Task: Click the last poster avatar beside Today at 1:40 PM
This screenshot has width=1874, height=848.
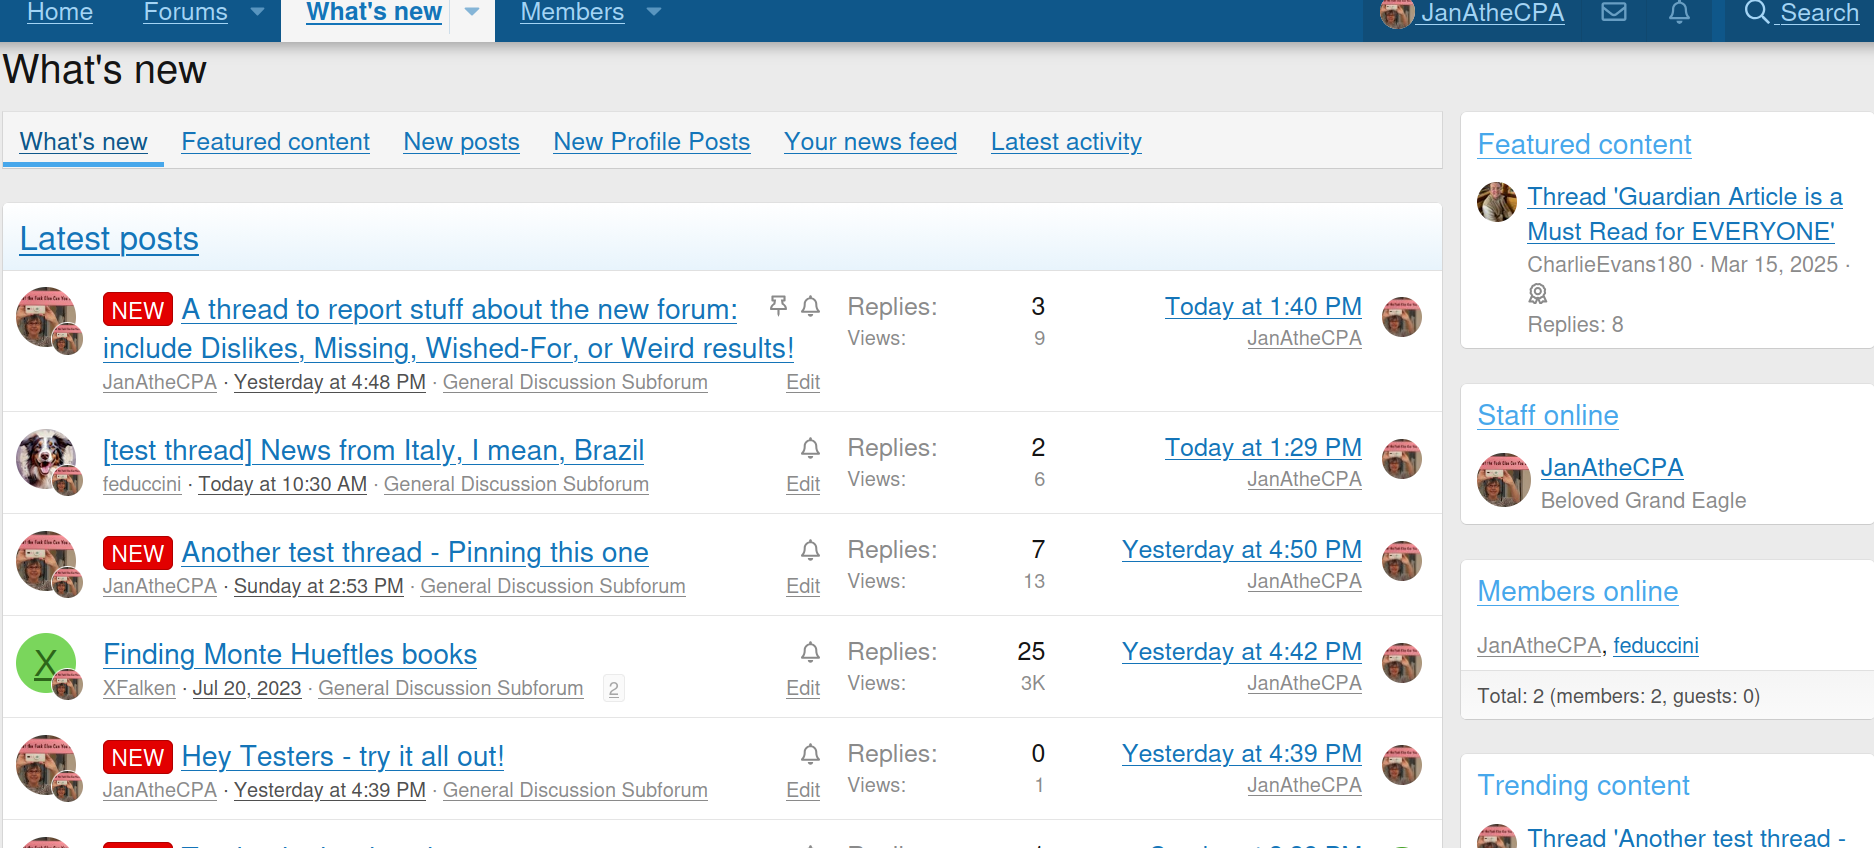Action: coord(1403,316)
